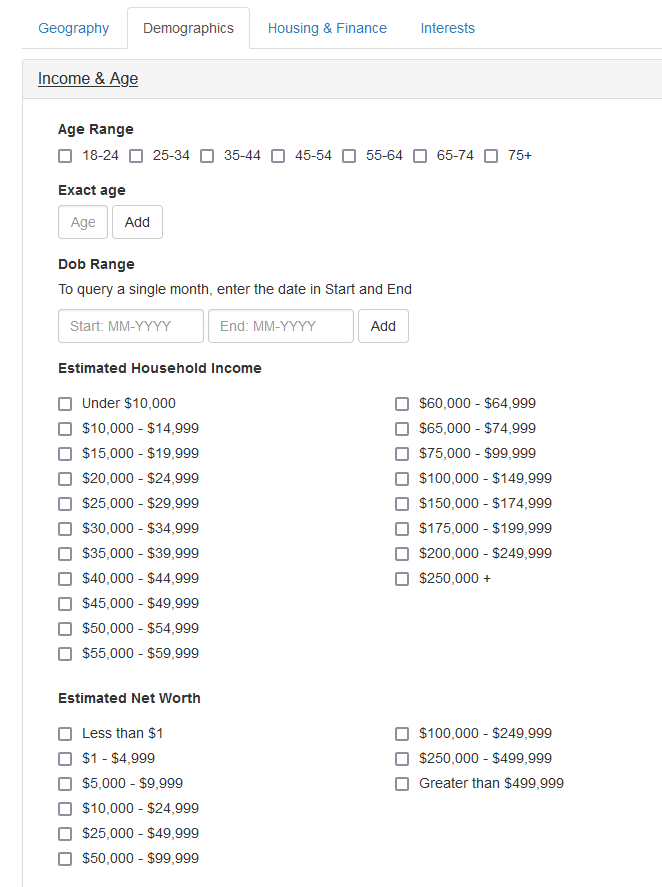Check $50,000 - $54,999 income option
The width and height of the screenshot is (662, 887).
click(x=65, y=629)
